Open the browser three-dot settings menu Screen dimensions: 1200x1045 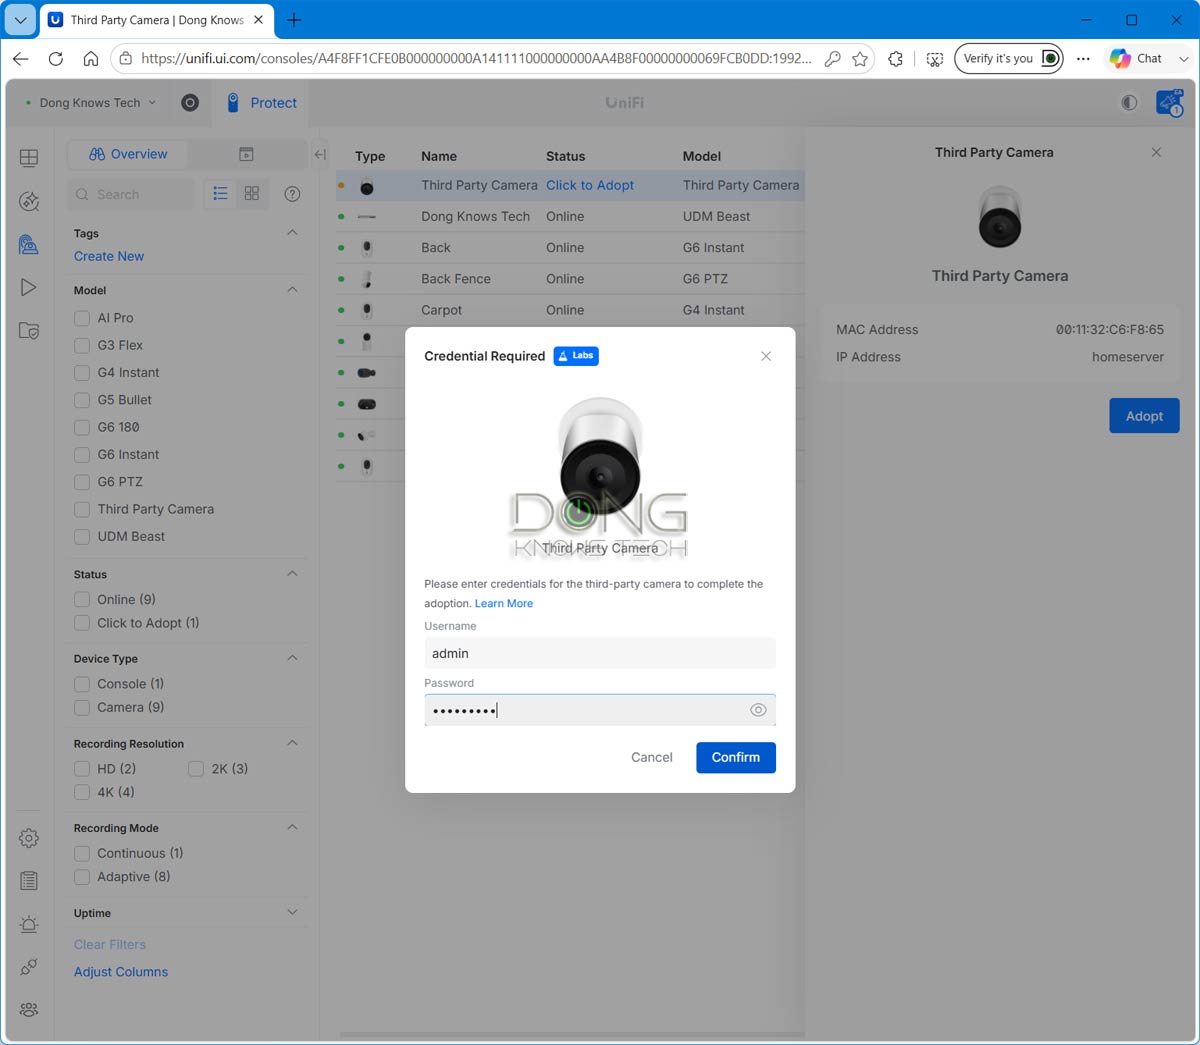click(1083, 59)
